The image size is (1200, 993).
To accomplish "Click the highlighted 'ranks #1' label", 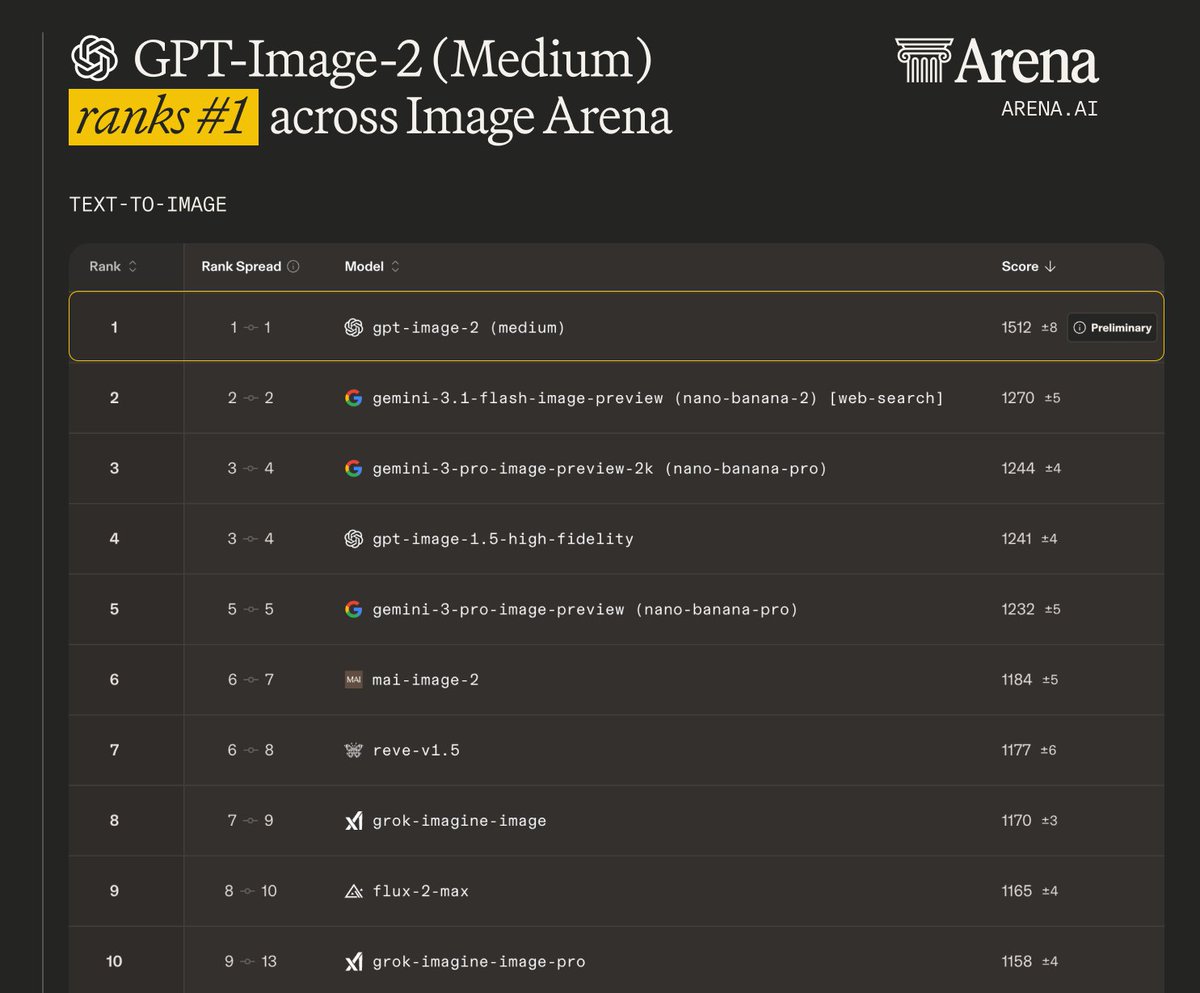I will [x=163, y=118].
